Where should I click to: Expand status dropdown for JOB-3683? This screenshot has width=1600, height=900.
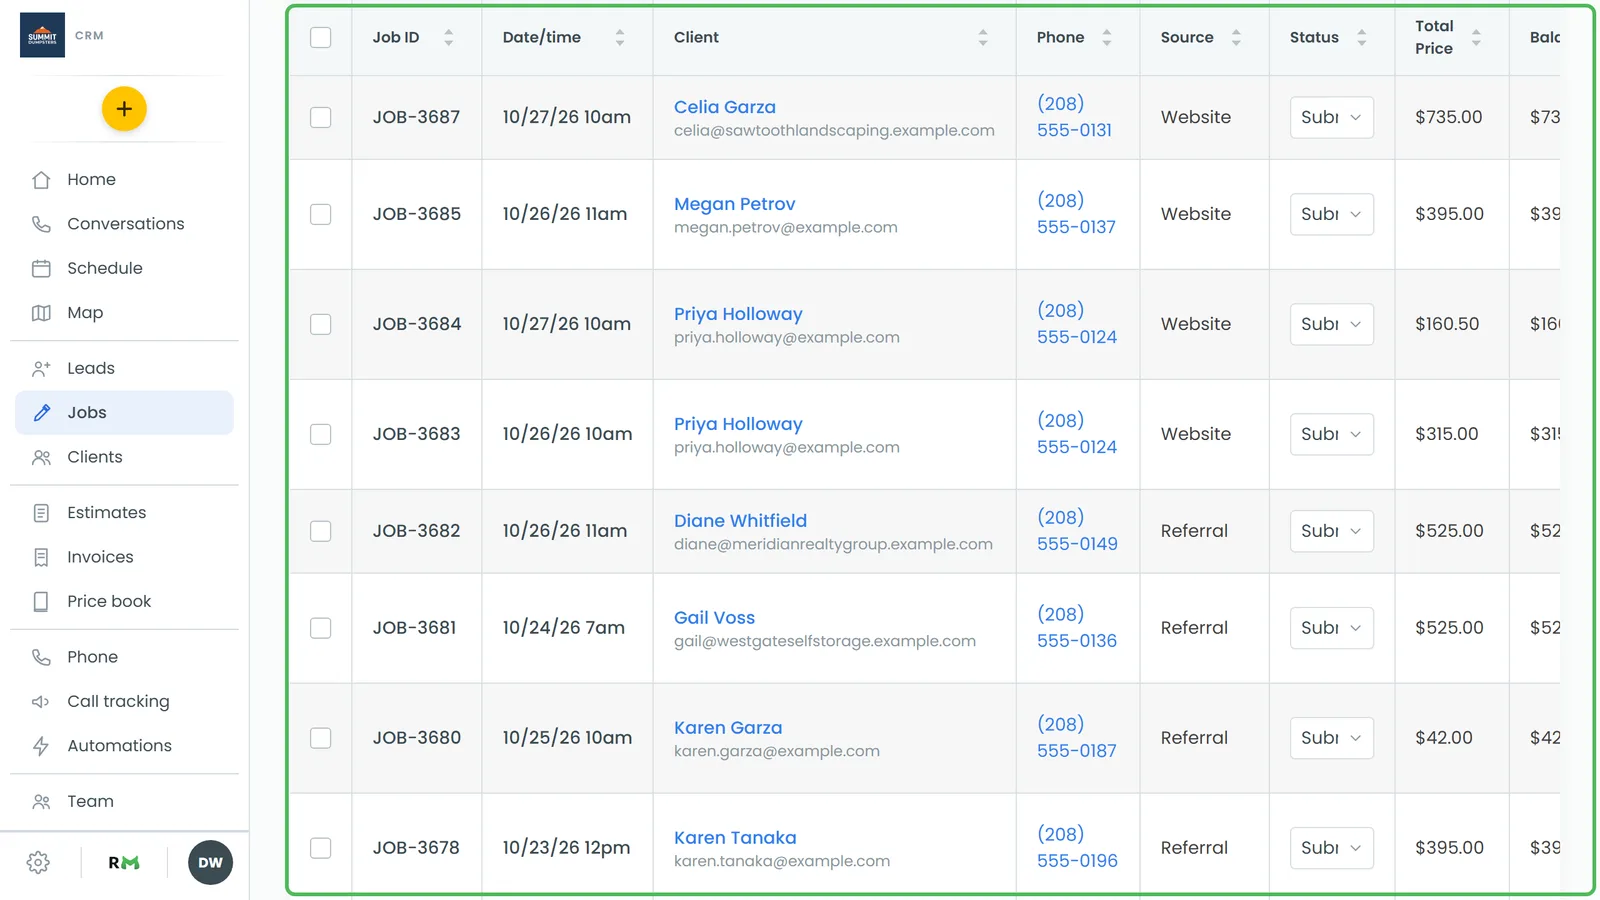1331,434
